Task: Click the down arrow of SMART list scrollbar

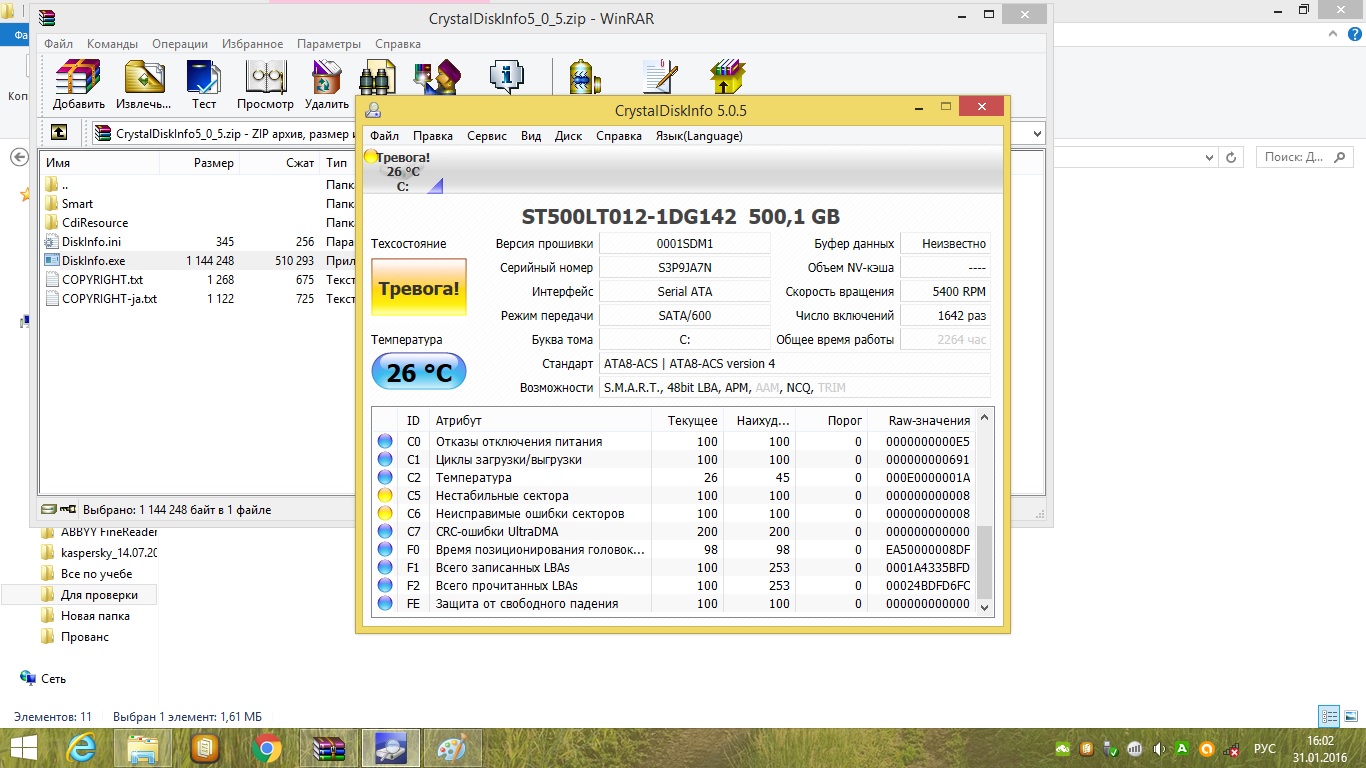Action: 983,607
